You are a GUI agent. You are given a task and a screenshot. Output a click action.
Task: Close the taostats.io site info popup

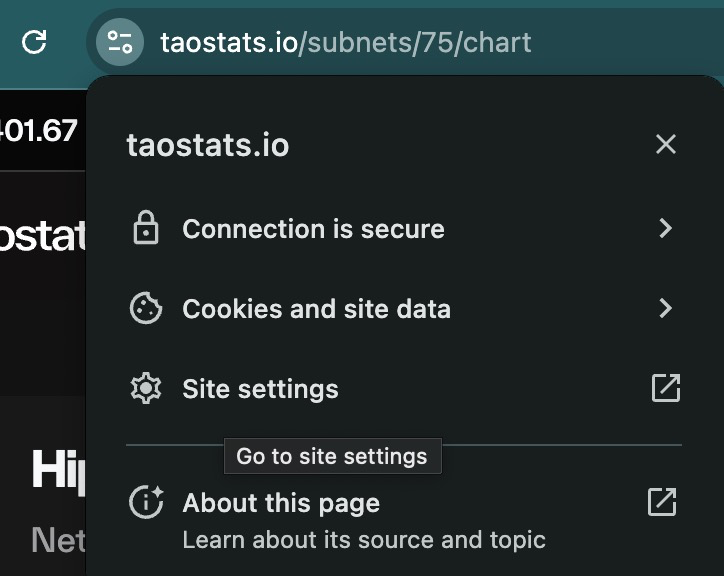[666, 144]
